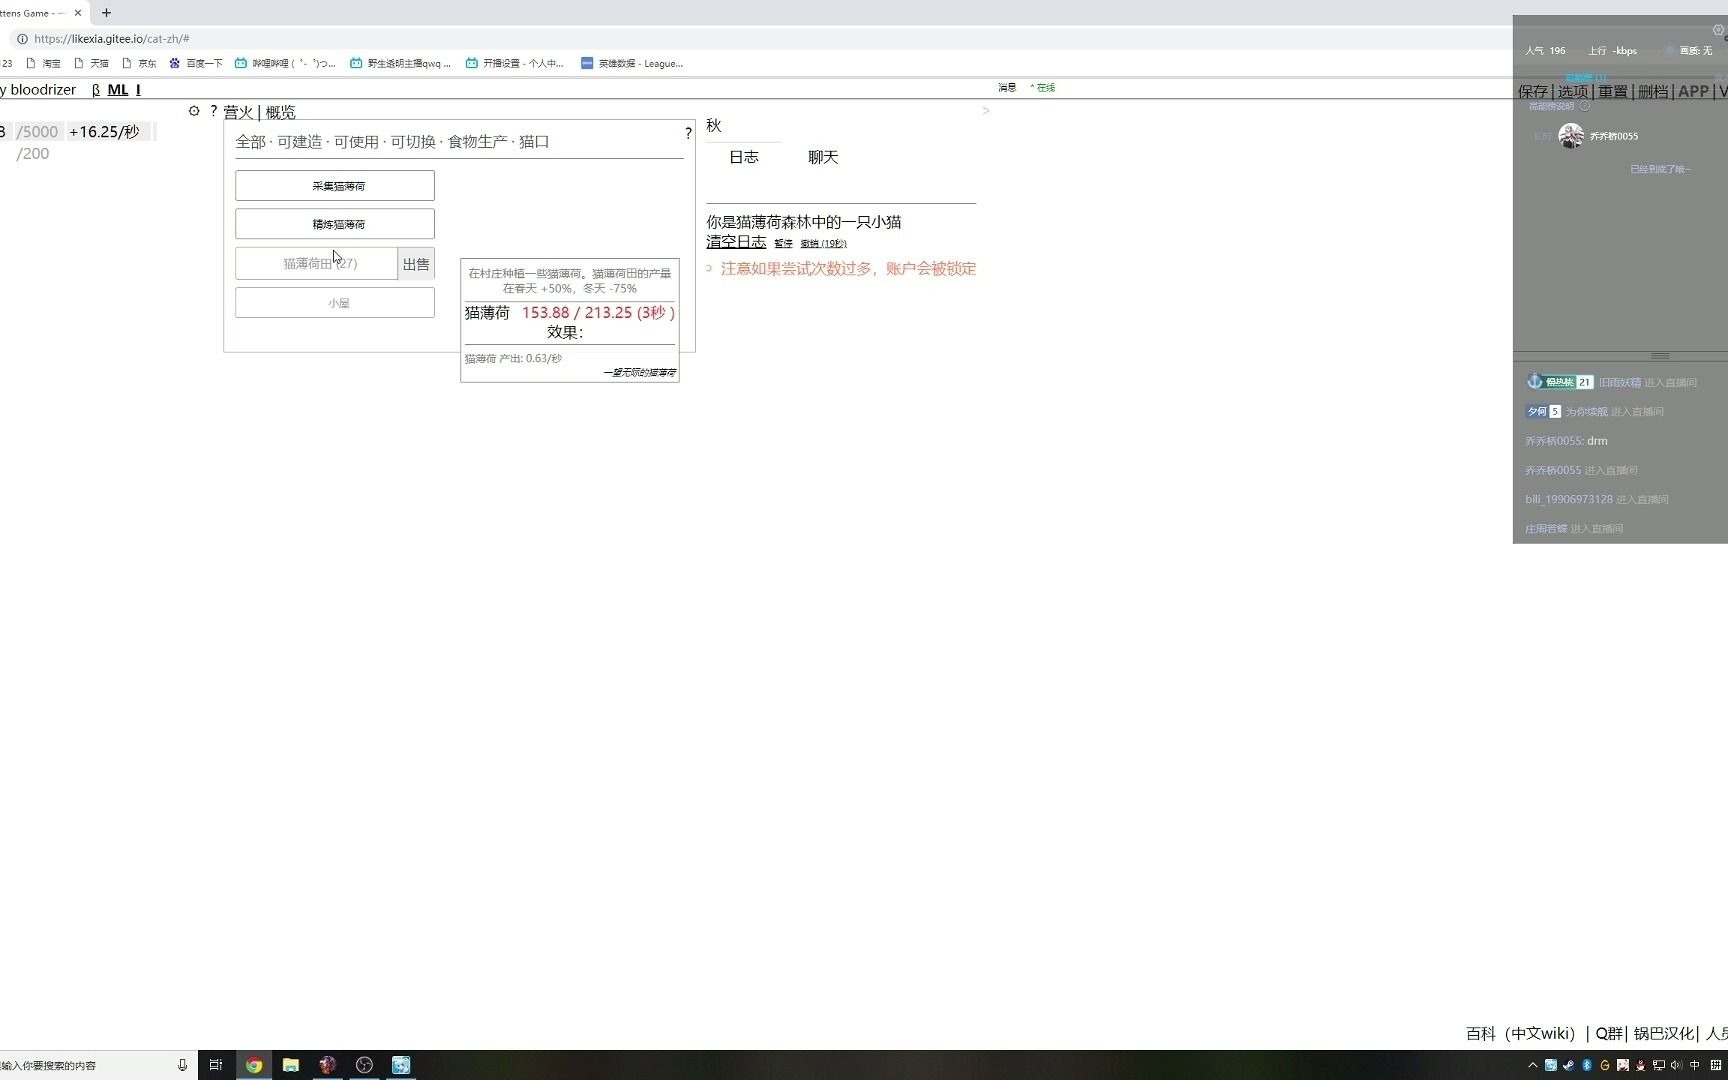Open the Q群 link
The height and width of the screenshot is (1080, 1728).
[1608, 1033]
